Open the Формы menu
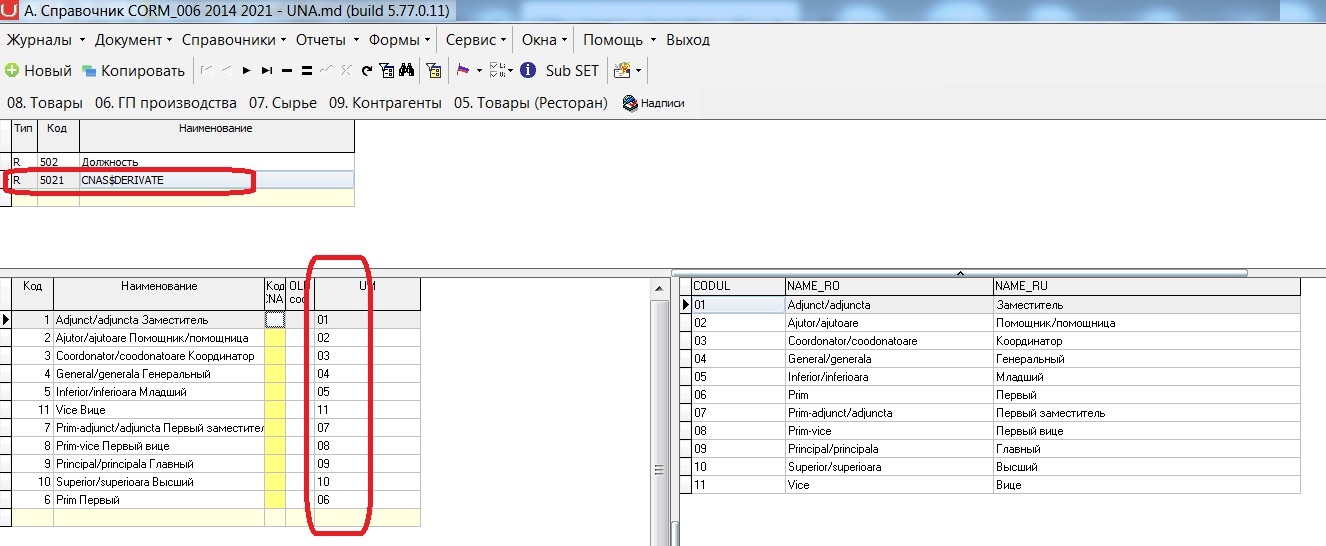 pos(399,40)
